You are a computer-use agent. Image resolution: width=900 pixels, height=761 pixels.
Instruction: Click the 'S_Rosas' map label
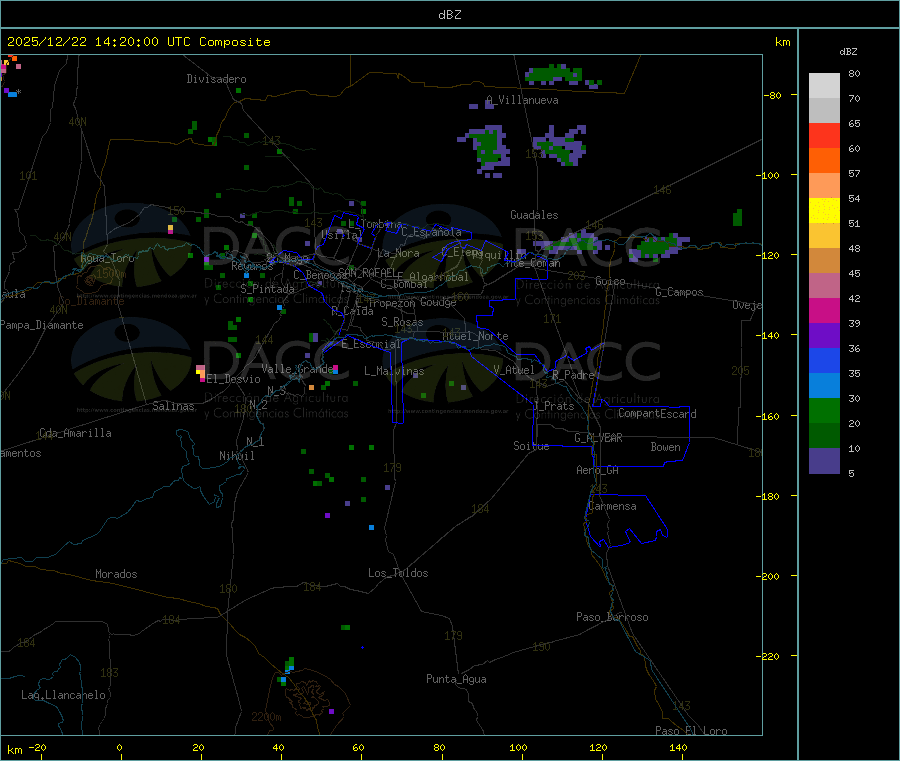[x=402, y=323]
